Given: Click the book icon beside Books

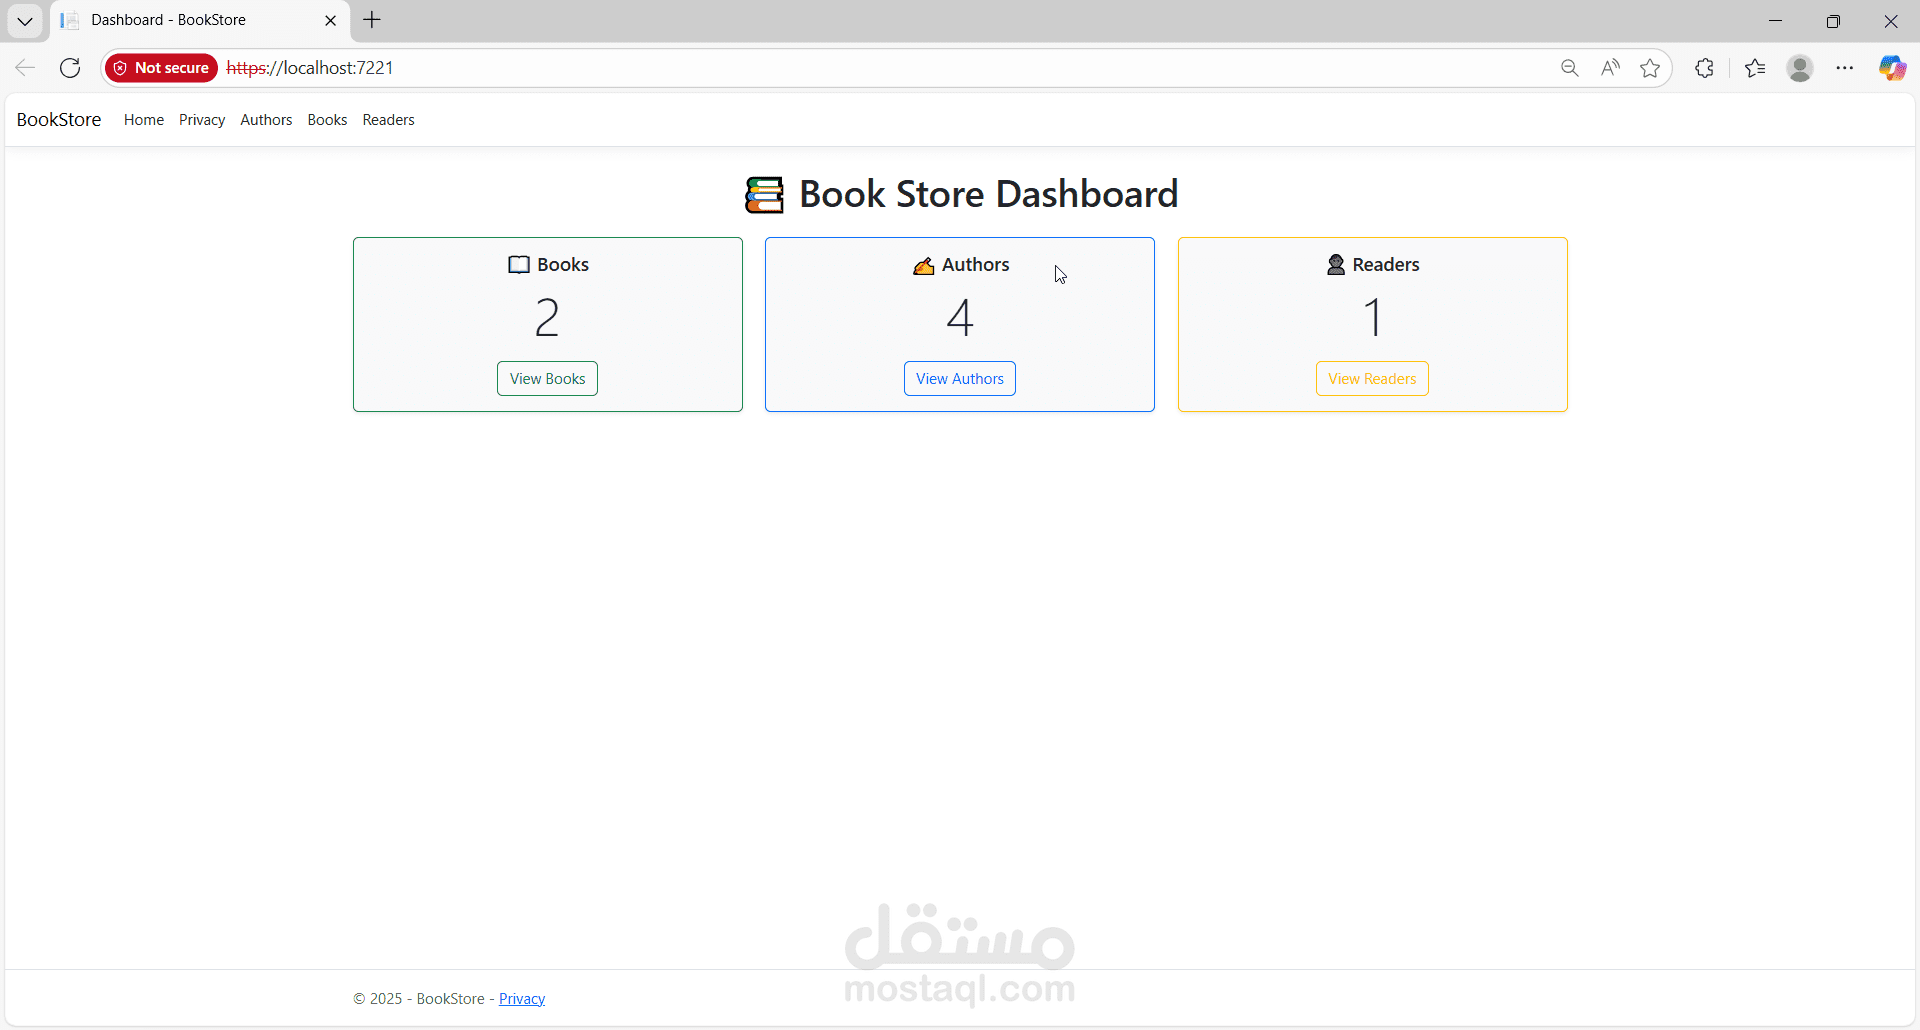Looking at the screenshot, I should (519, 265).
